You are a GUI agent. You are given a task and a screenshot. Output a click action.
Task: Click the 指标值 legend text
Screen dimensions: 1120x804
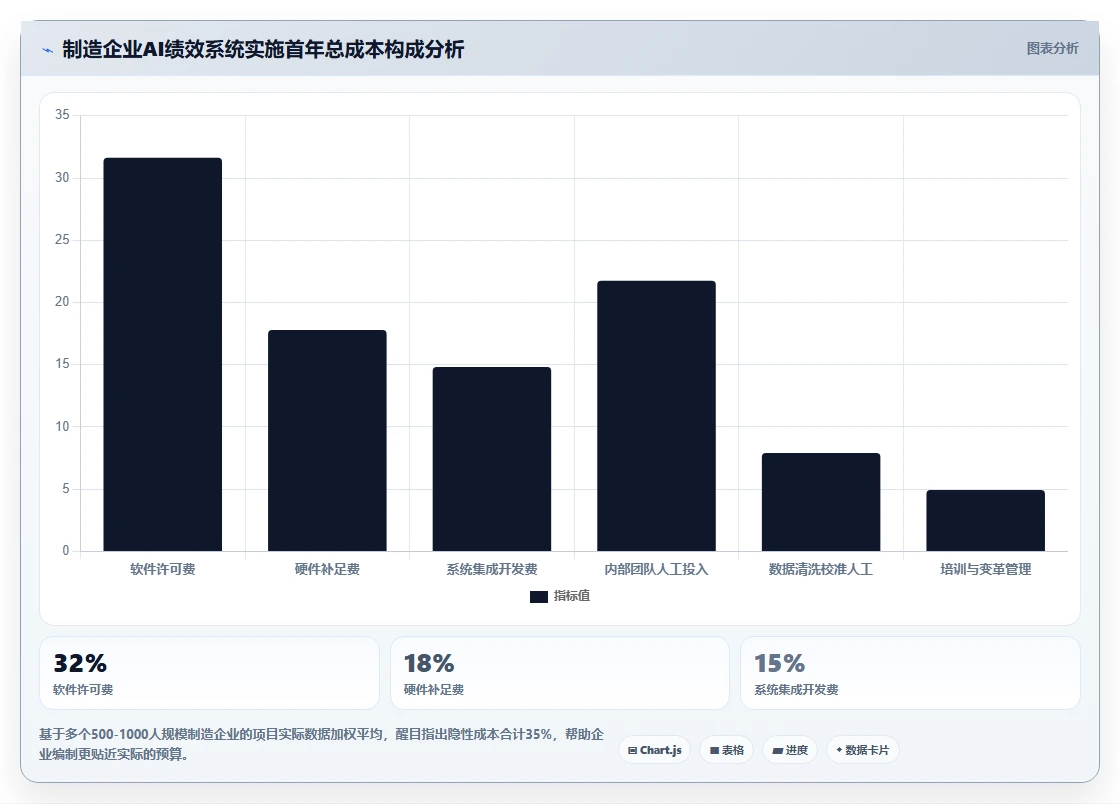(x=571, y=596)
